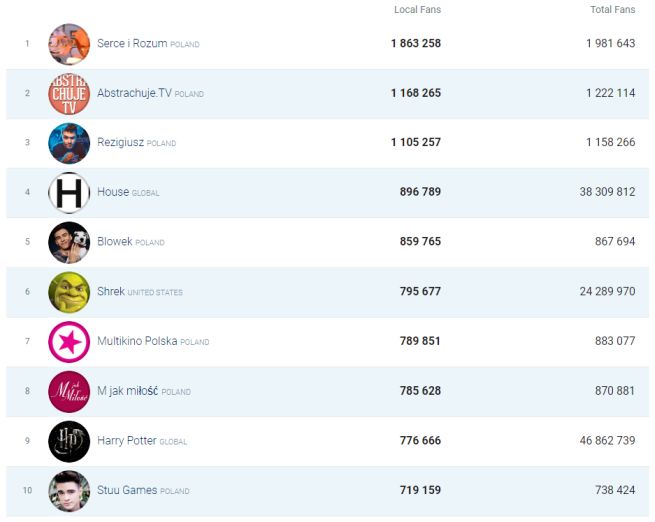Open the Harry Potter name link
Screen dimensions: 655x522
(x=127, y=441)
